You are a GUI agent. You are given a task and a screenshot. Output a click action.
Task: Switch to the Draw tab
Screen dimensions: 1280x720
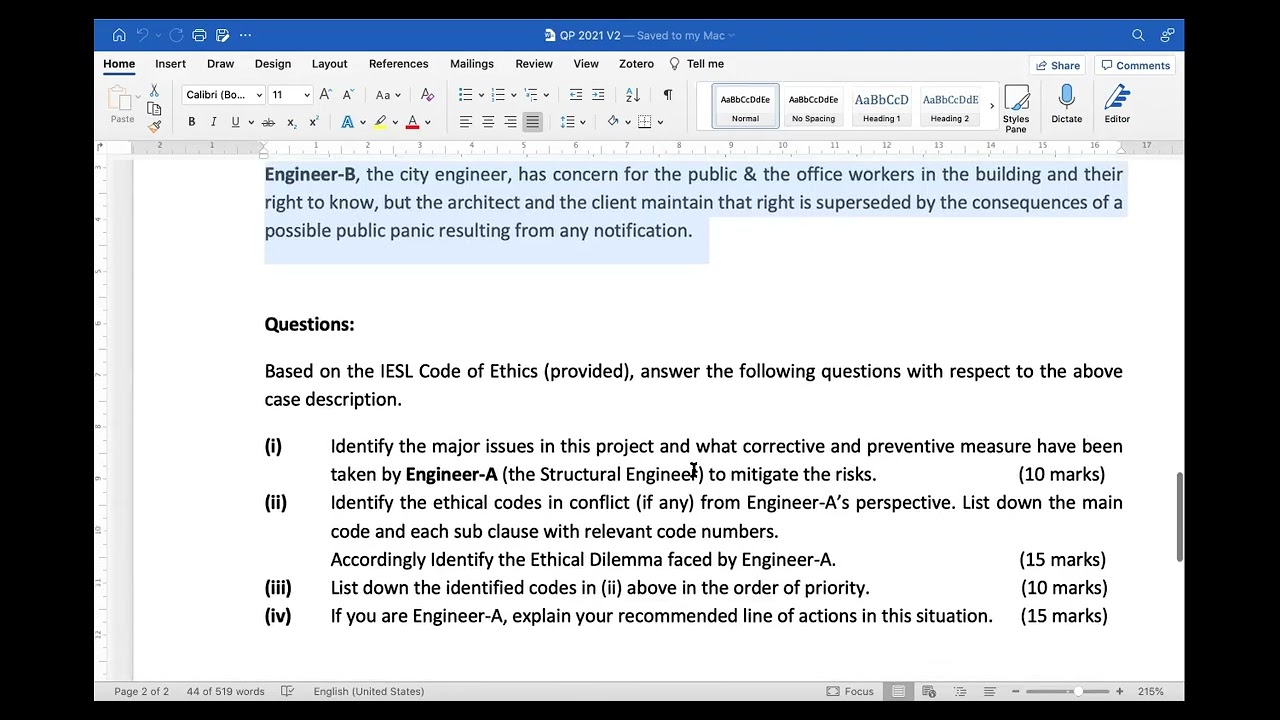[220, 64]
